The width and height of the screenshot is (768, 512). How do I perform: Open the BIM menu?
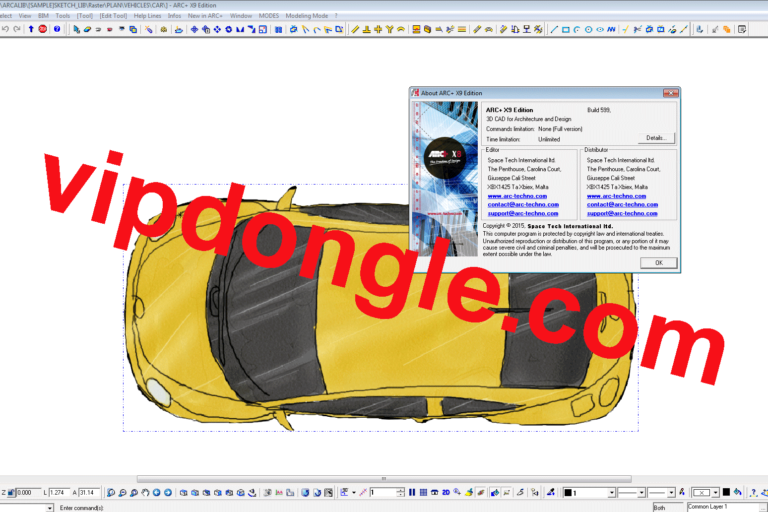click(x=43, y=16)
